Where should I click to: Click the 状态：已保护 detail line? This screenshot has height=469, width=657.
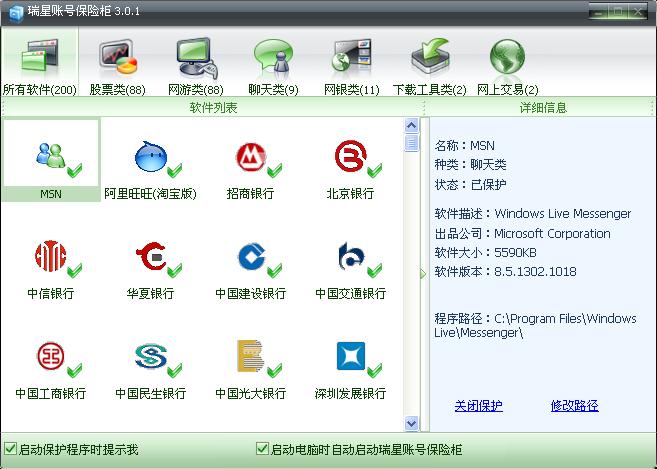tap(470, 184)
